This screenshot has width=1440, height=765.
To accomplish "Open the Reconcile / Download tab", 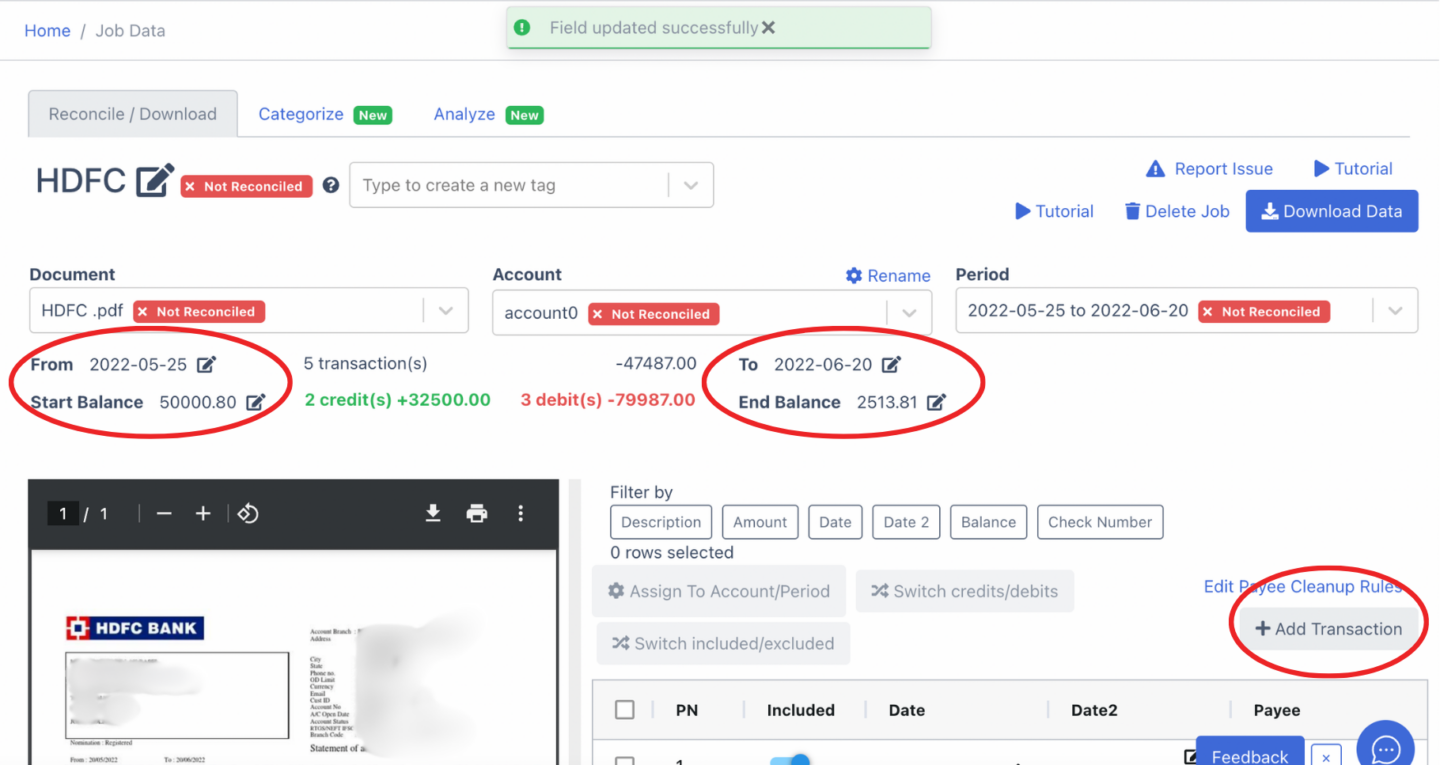I will click(x=133, y=114).
